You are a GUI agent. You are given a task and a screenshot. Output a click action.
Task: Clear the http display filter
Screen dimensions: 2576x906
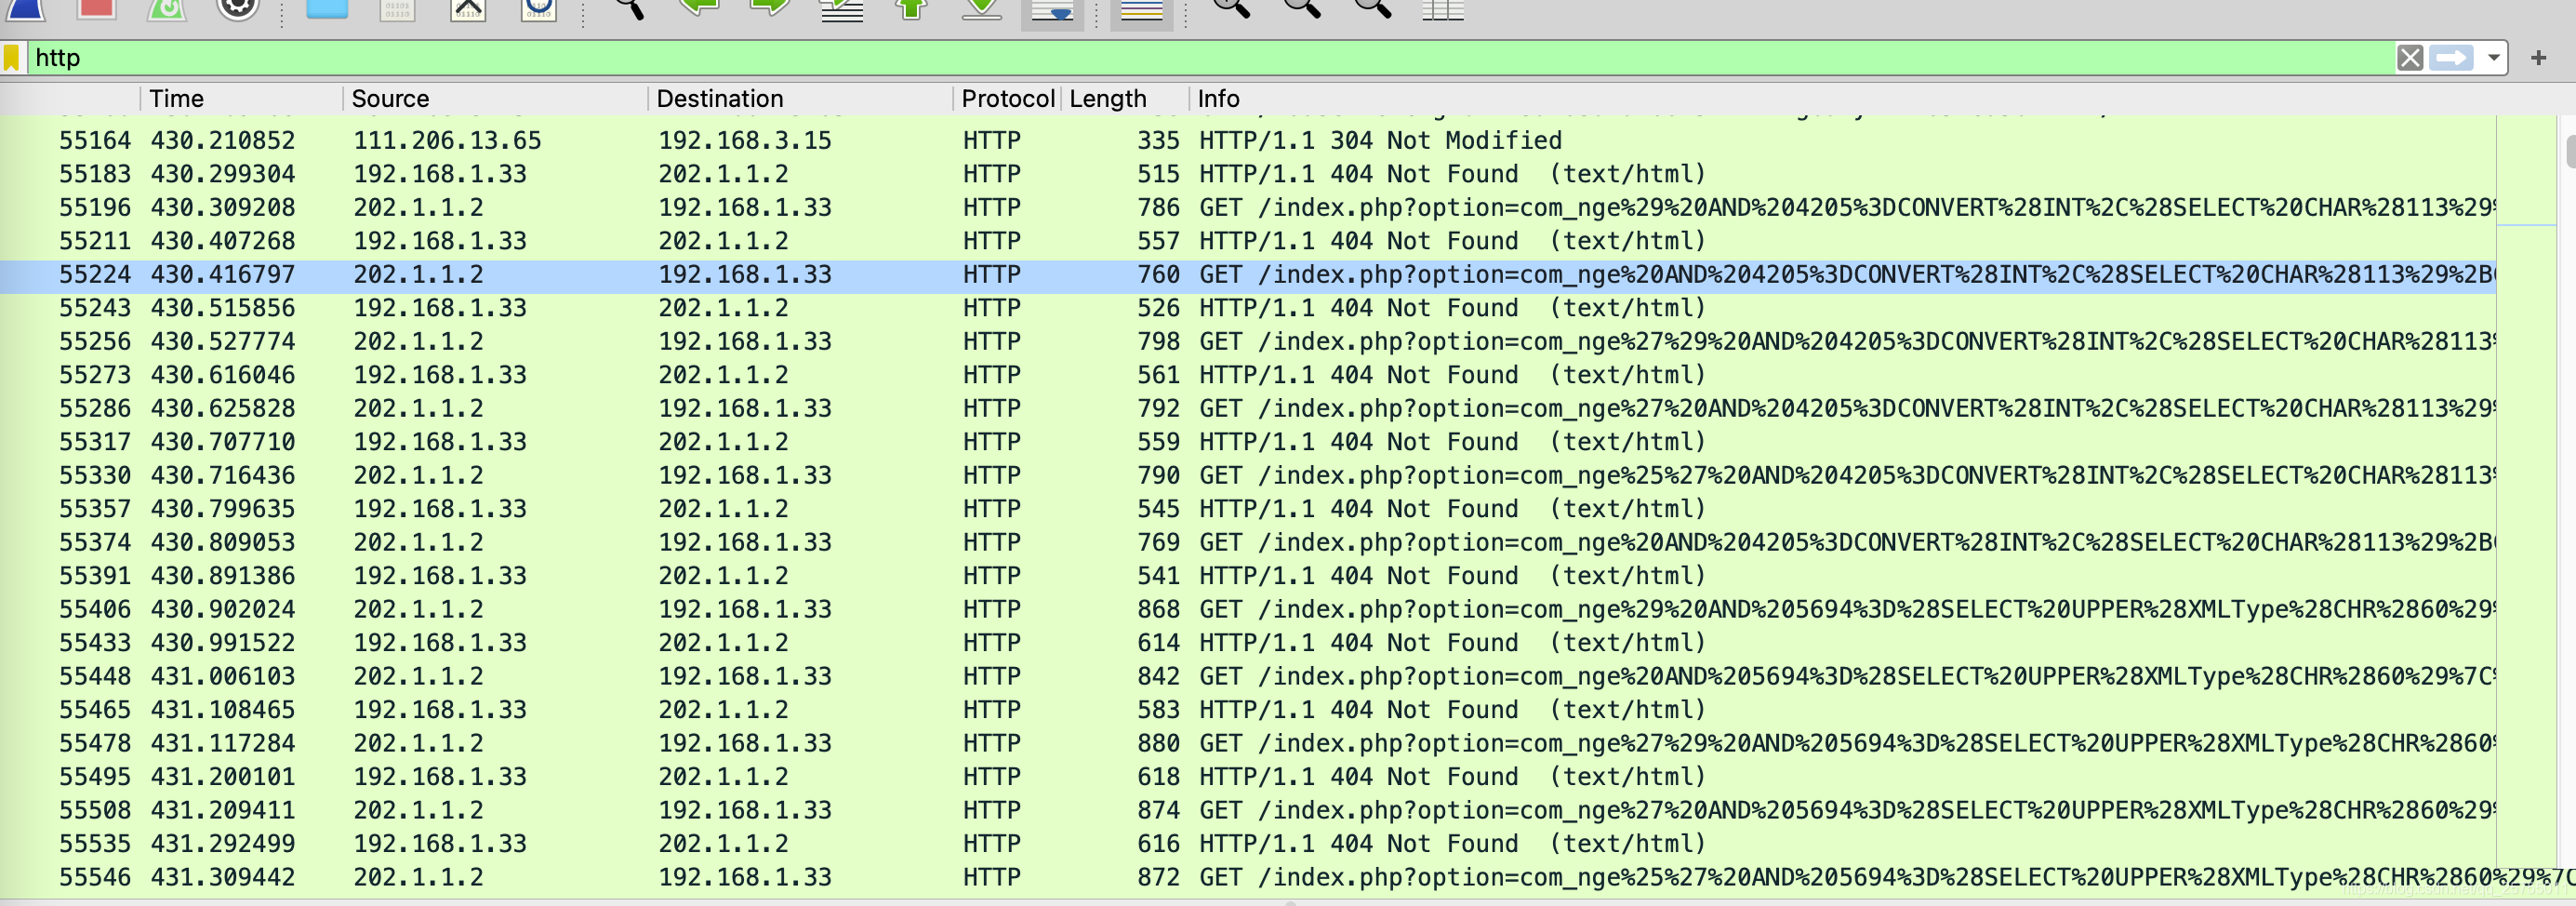click(x=2410, y=58)
